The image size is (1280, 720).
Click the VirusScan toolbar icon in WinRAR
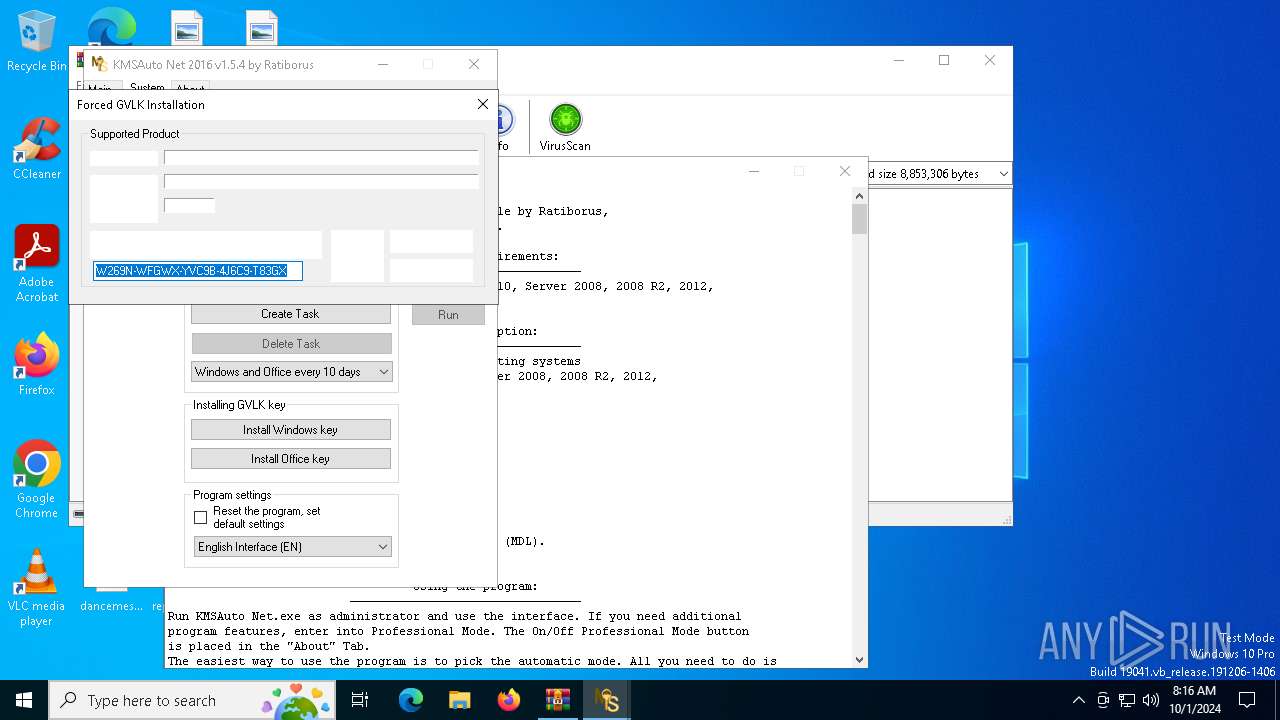pos(565,127)
